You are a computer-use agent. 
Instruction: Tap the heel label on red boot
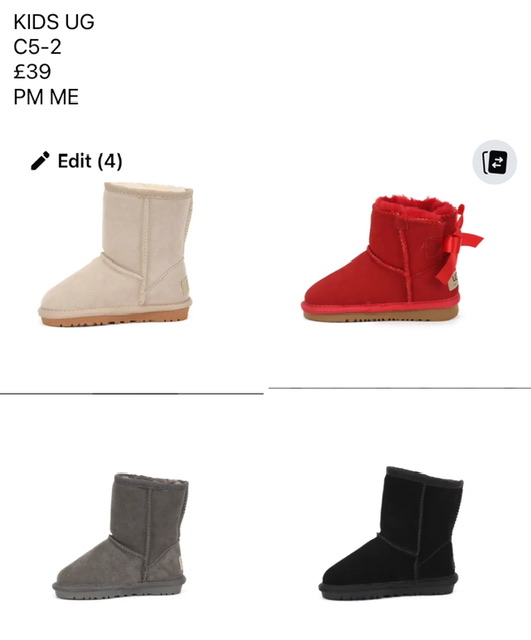point(453,282)
